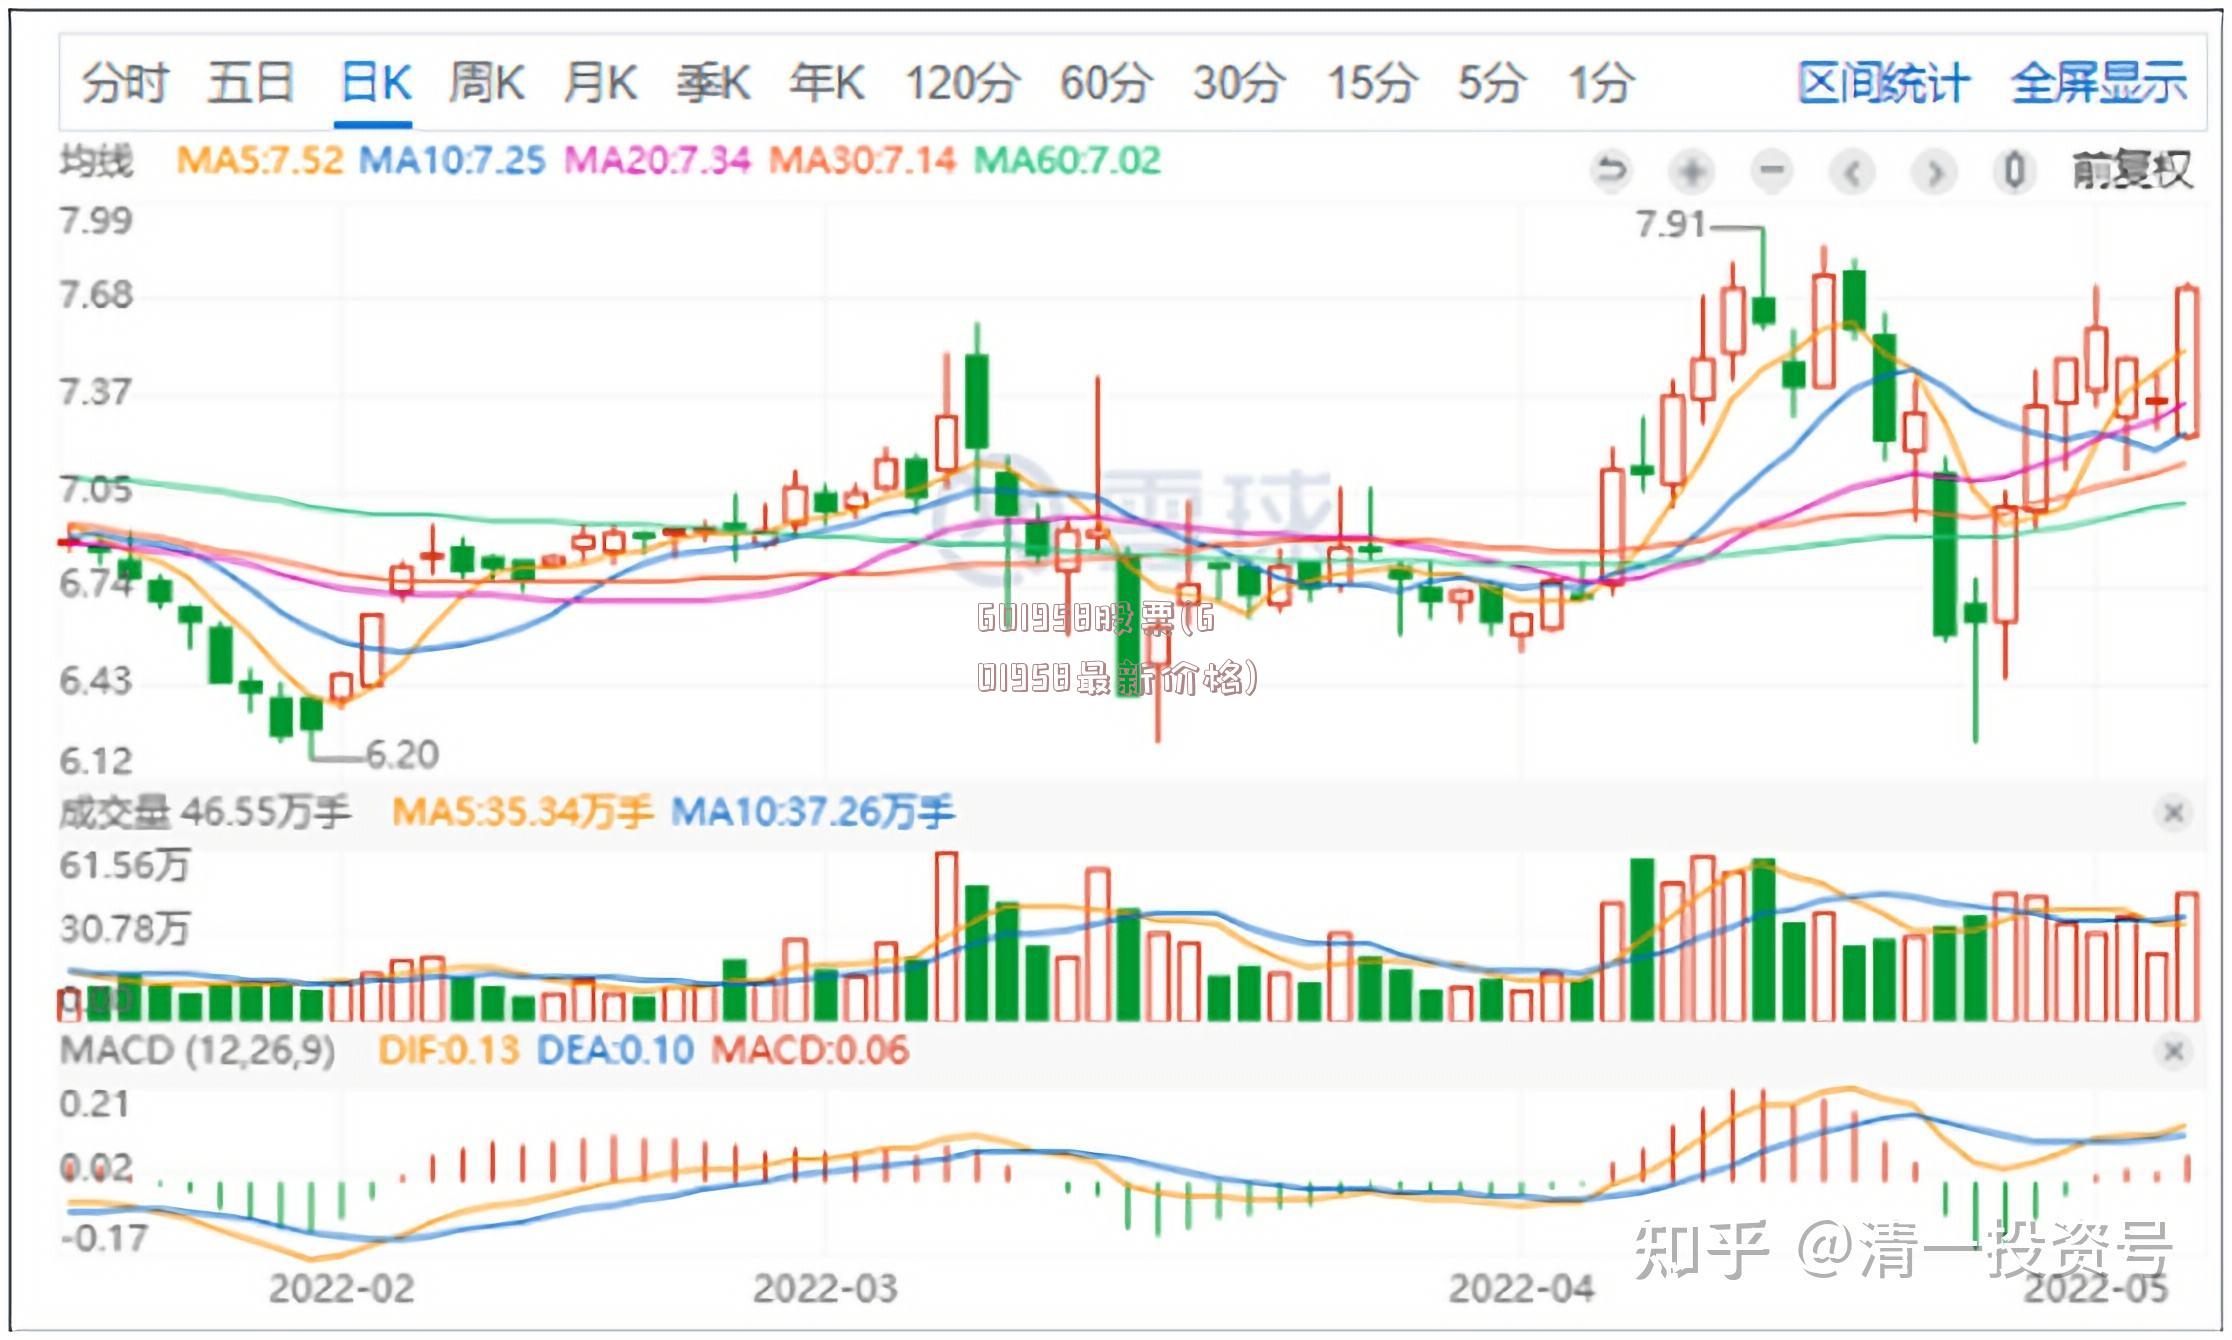The image size is (2232, 1340).
Task: Click the MA5:7.52 legend label
Action: [259, 160]
